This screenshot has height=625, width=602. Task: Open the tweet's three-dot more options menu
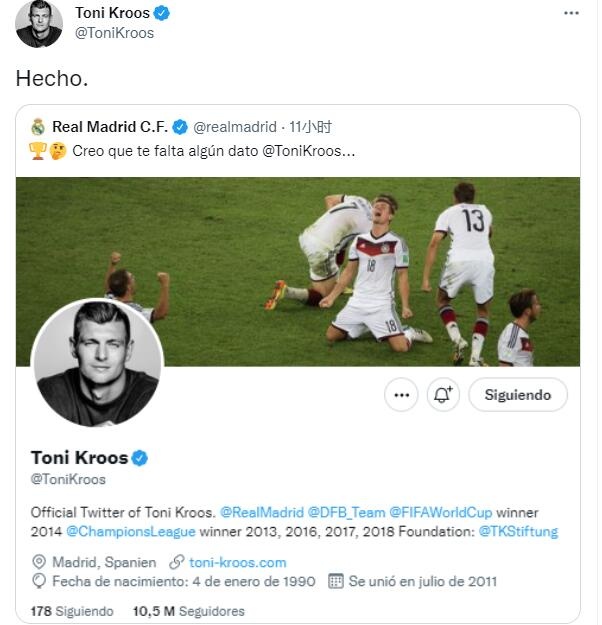(571, 13)
